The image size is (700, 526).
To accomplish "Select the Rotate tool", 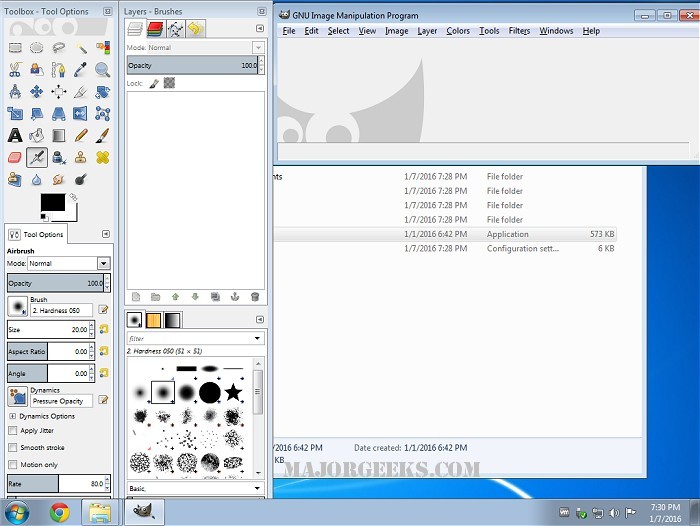I will [x=102, y=92].
